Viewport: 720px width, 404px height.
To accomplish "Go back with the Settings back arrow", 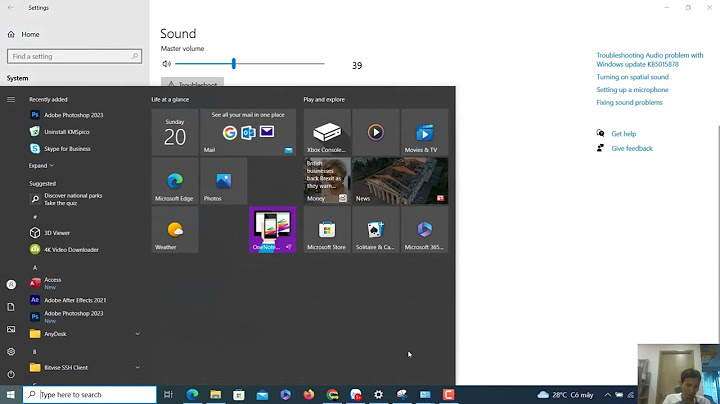I will [x=11, y=8].
